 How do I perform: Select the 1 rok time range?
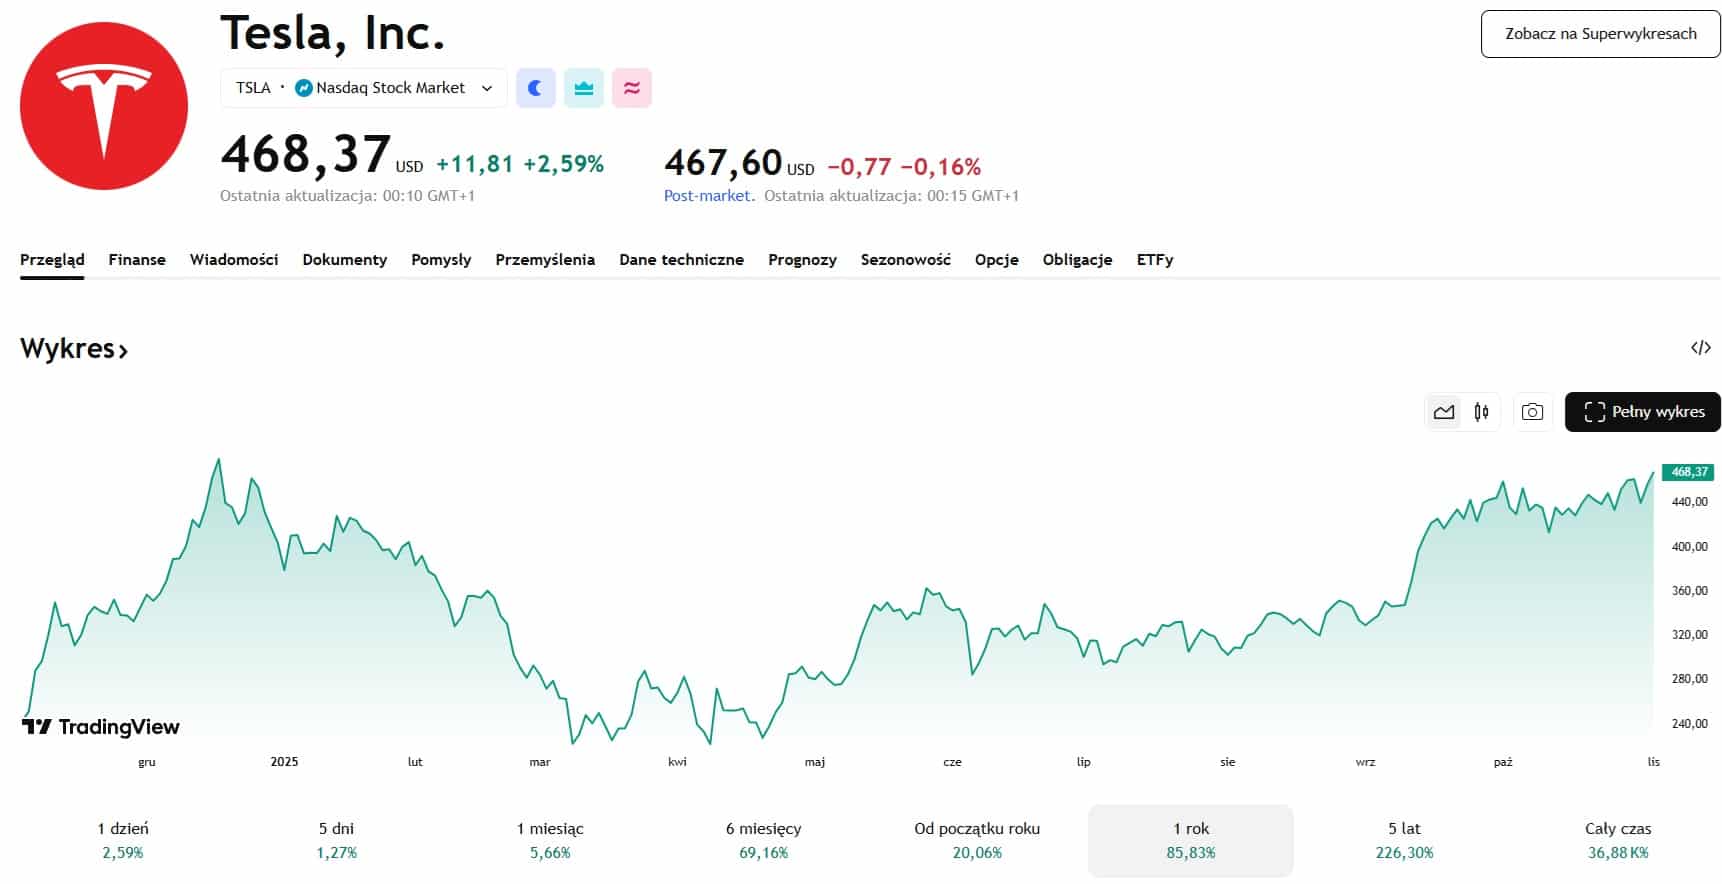pos(1190,840)
